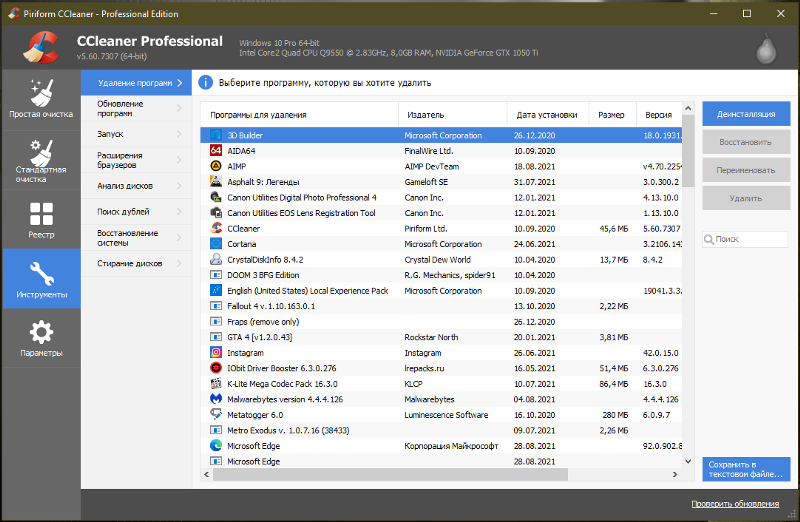This screenshot has width=800, height=522.
Task: Click the horizontal scrollbar right arrow
Action: tap(675, 475)
